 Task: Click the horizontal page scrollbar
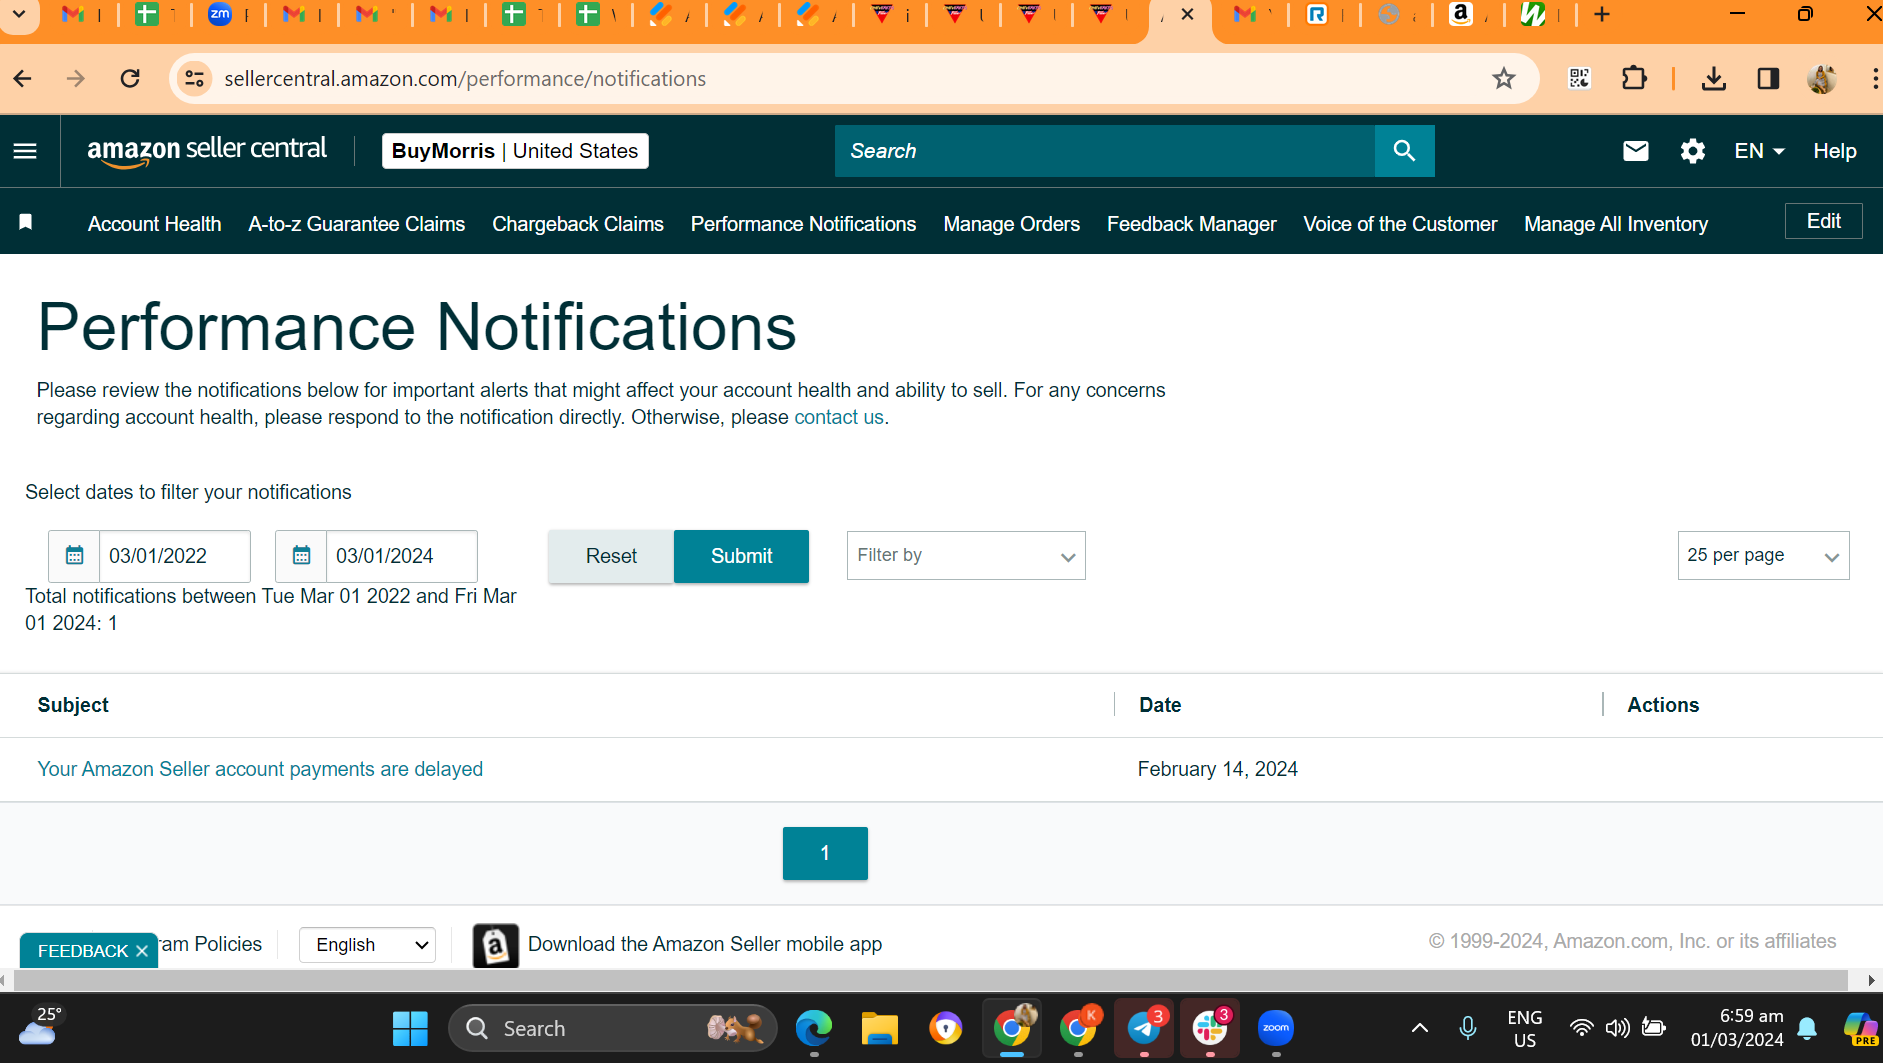pos(930,981)
